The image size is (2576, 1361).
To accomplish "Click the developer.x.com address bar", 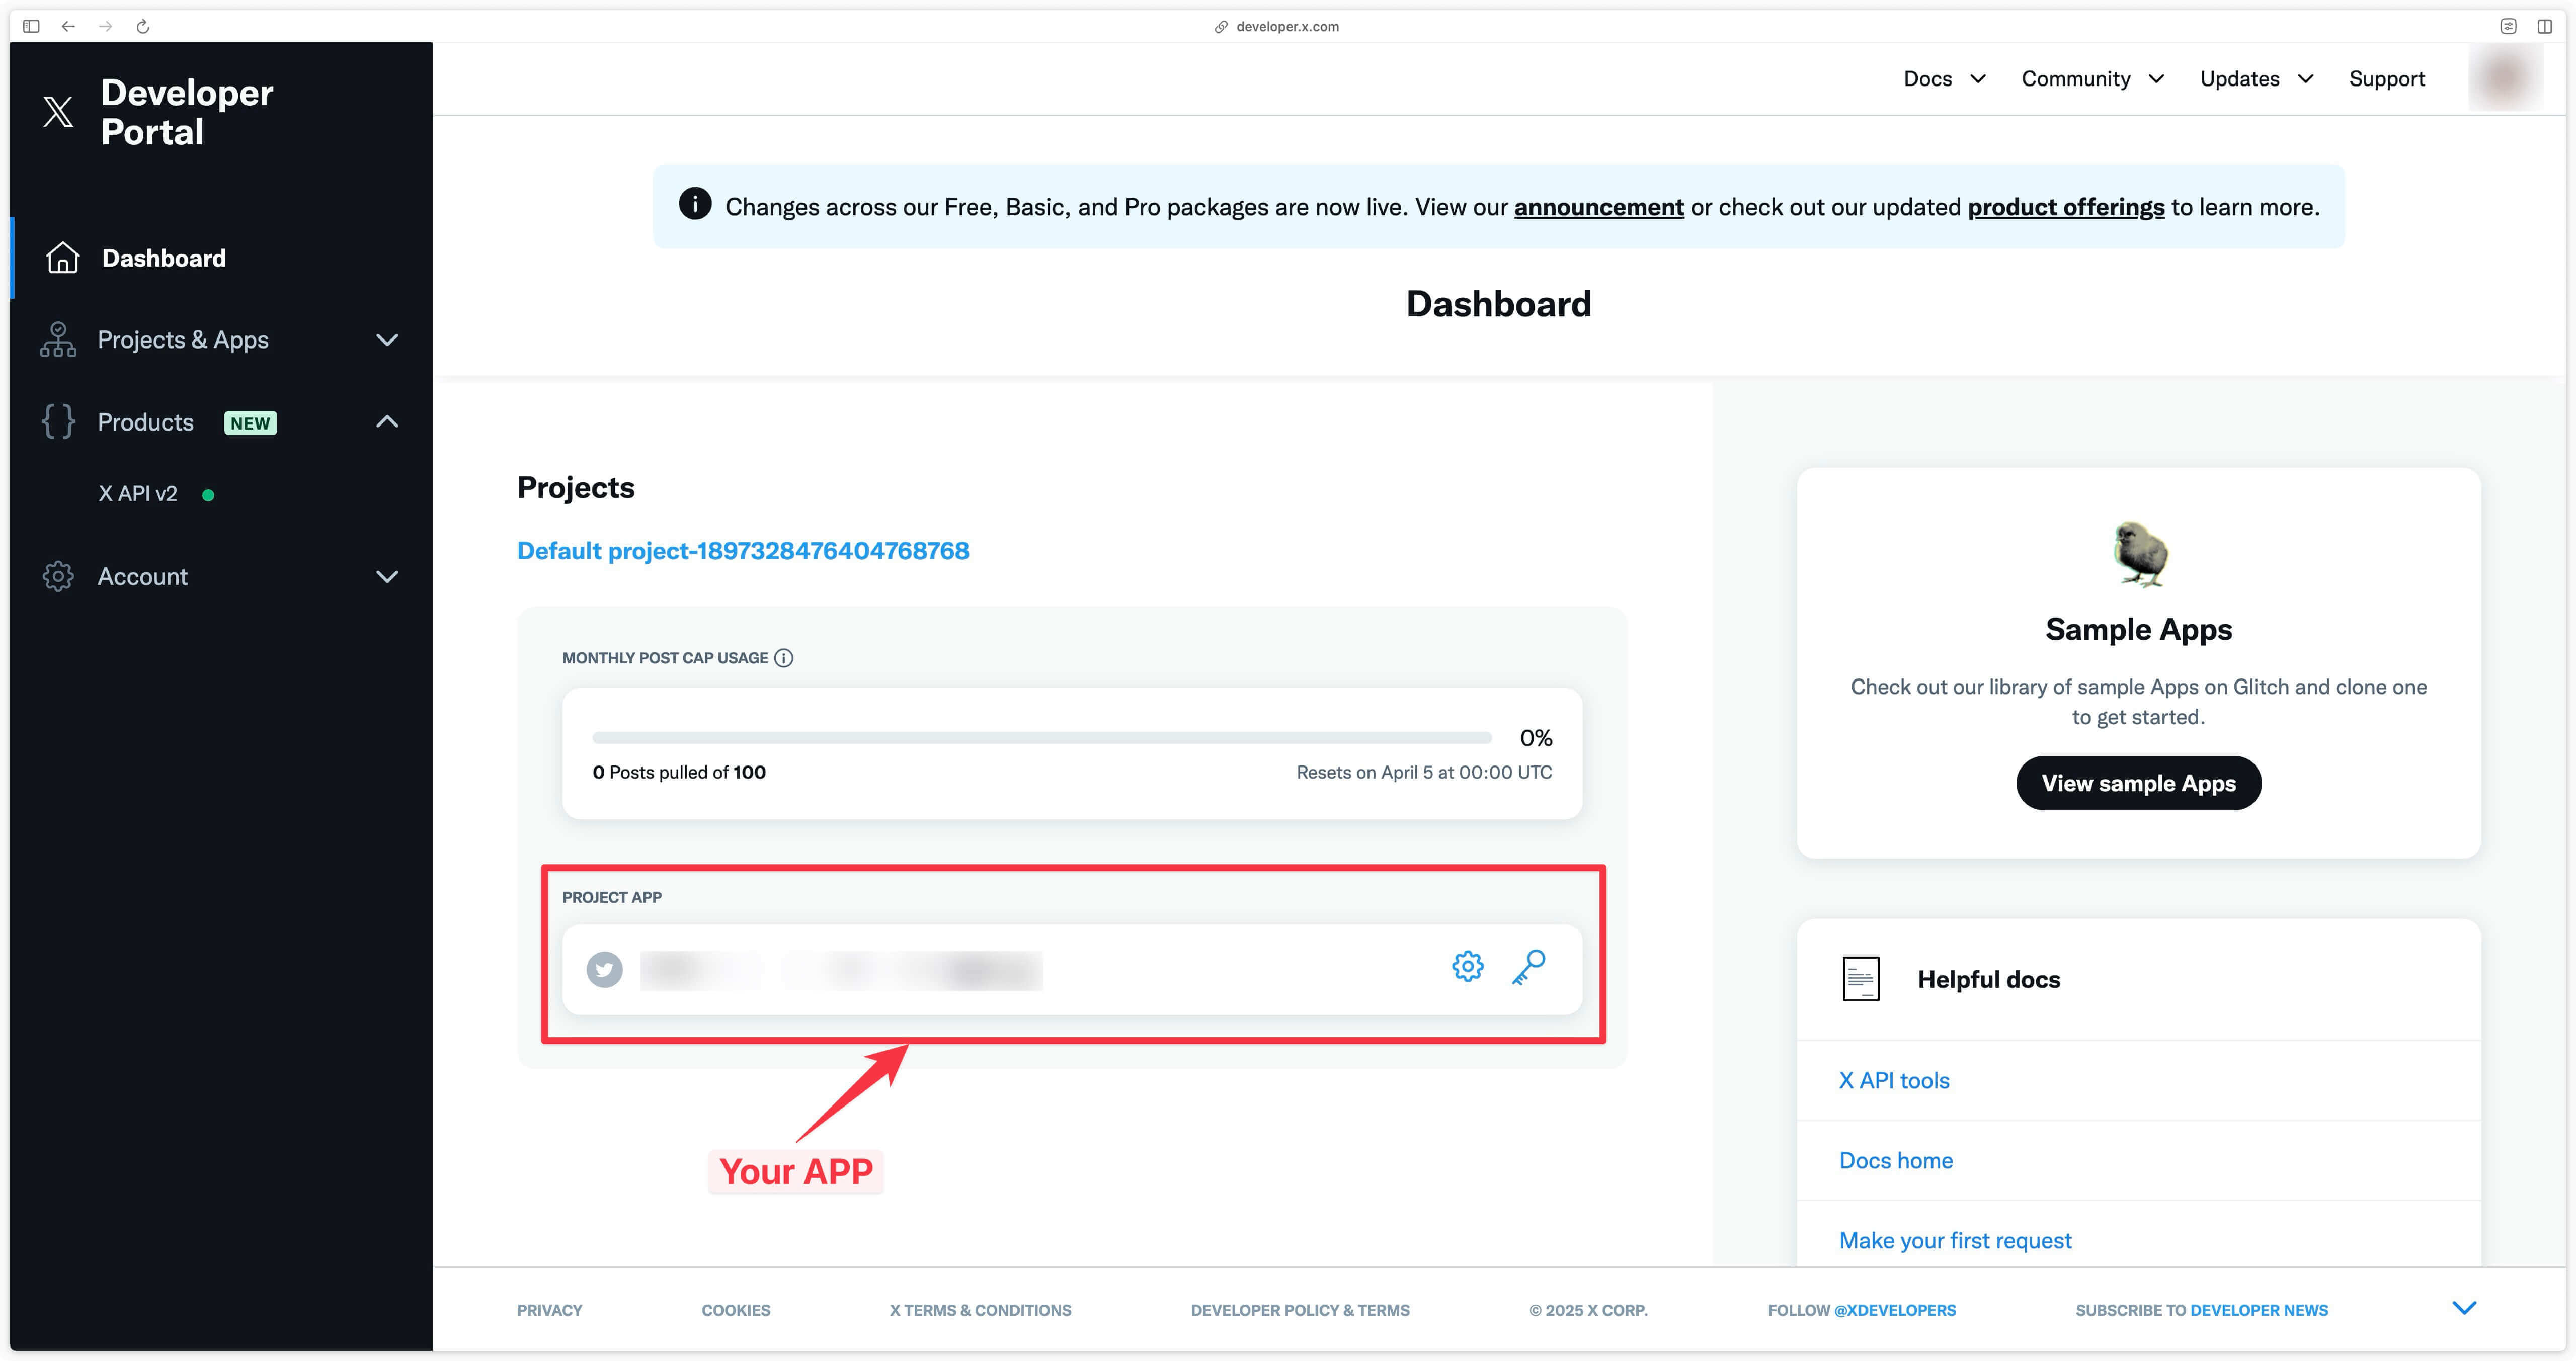I will point(1287,27).
